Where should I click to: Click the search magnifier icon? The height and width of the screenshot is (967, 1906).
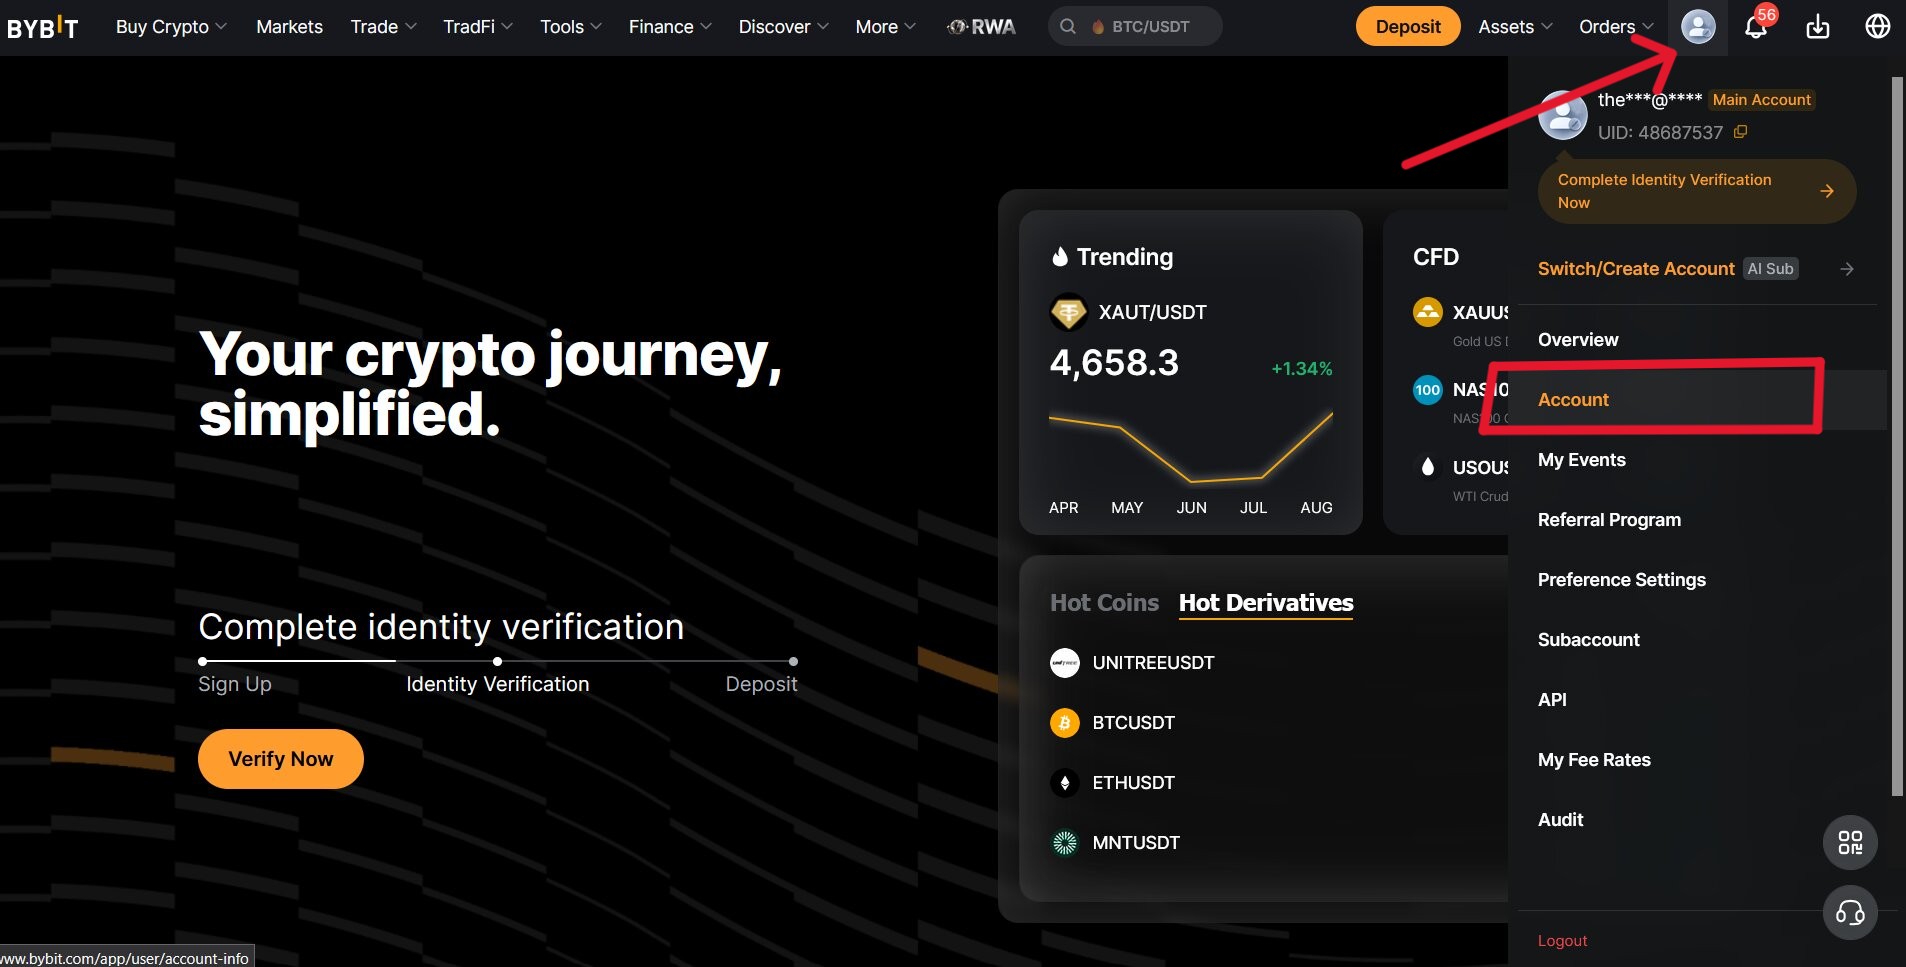point(1068,27)
